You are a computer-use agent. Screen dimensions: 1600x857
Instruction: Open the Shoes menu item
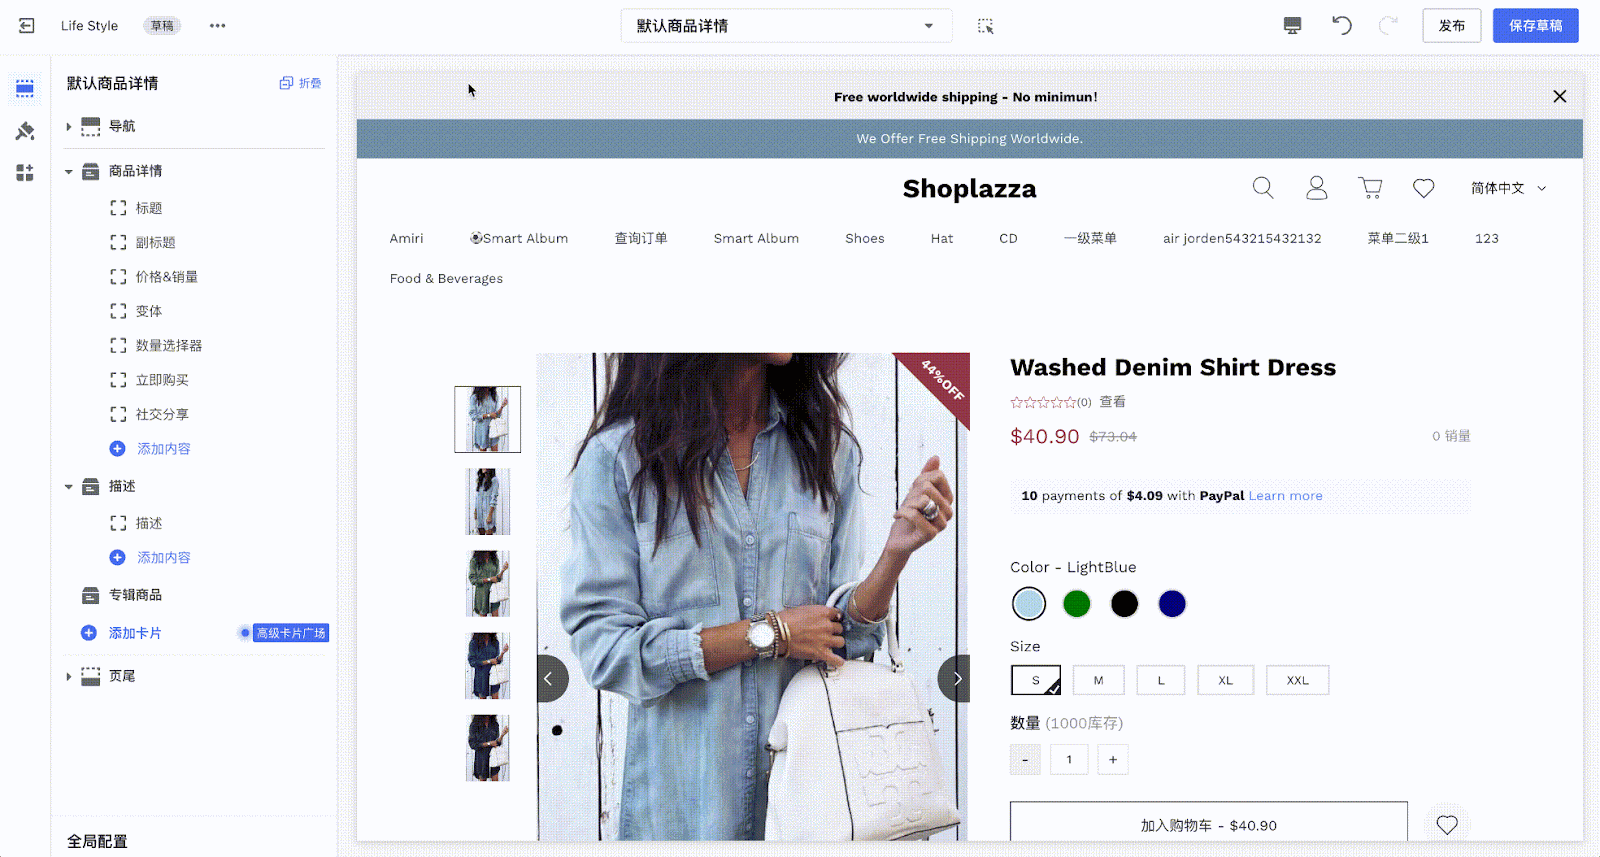pos(864,238)
